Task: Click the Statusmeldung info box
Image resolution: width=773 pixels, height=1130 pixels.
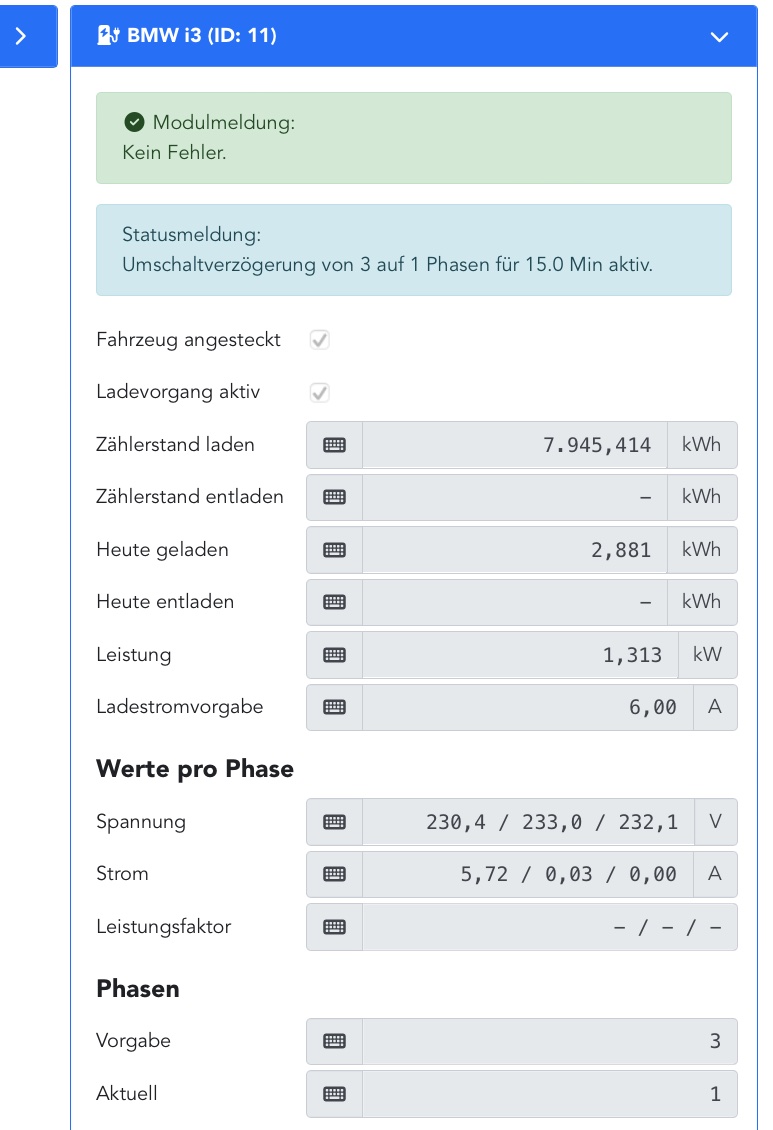Action: point(413,250)
